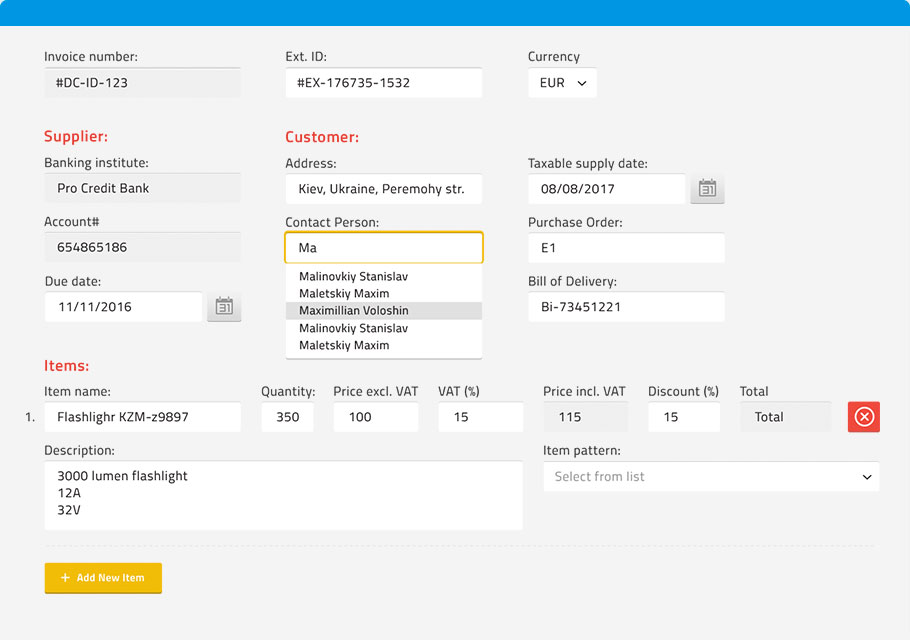Click the red Supplier: heading

[x=76, y=136]
